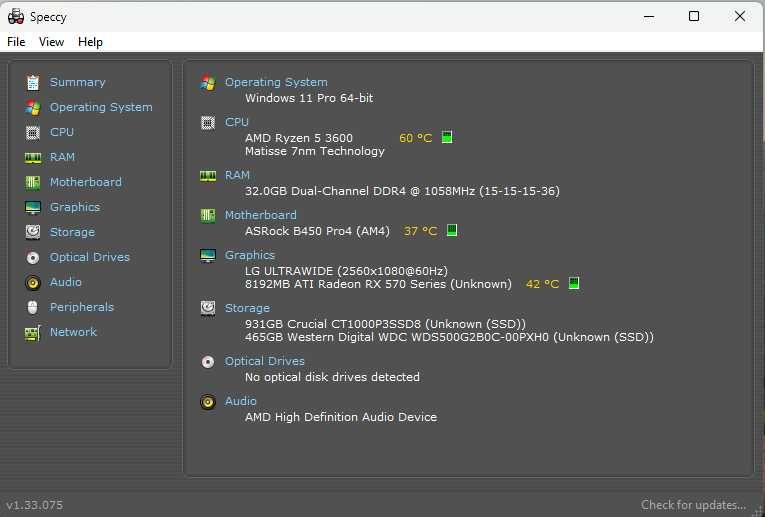Click the RAM stick icon in sidebar
Viewport: 765px width, 517px height.
click(x=33, y=157)
